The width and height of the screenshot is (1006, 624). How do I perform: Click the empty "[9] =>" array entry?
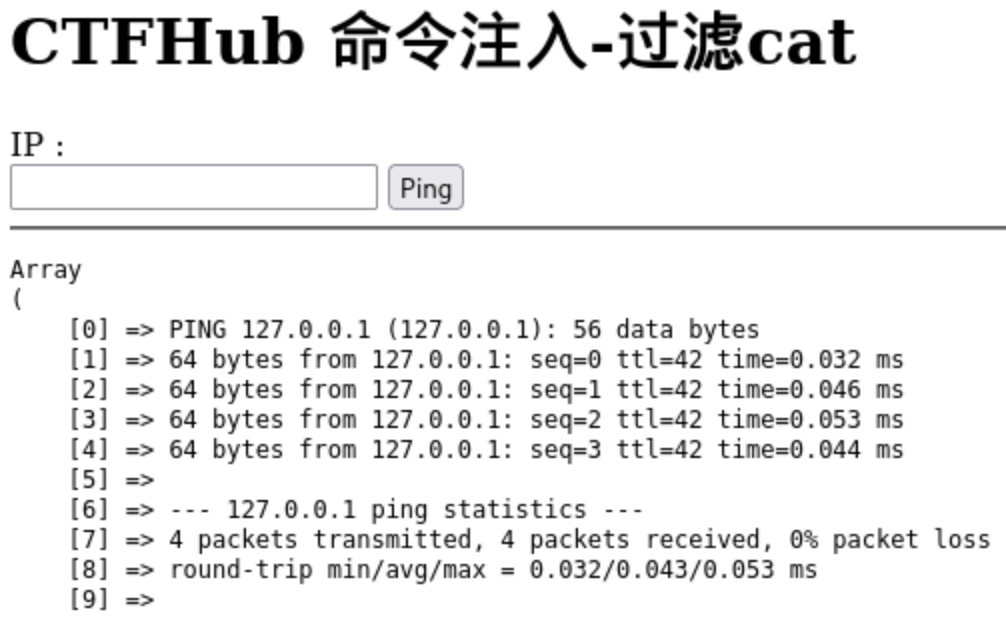pyautogui.click(x=112, y=600)
